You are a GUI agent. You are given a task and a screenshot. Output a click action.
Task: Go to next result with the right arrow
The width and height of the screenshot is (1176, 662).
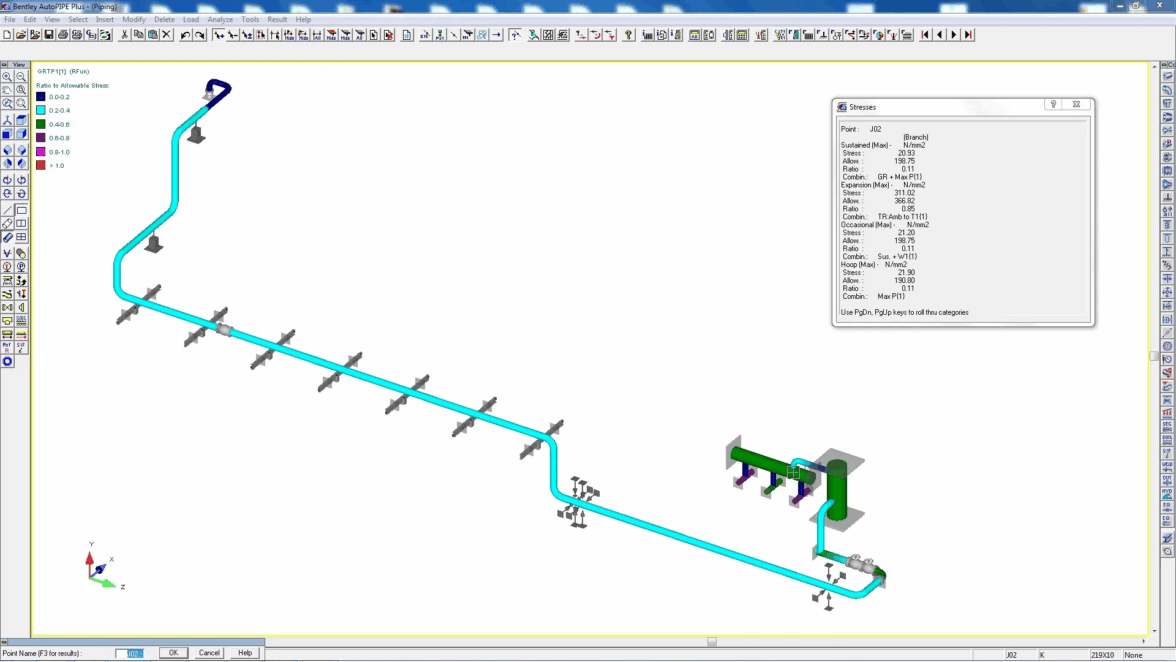pyautogui.click(x=953, y=35)
